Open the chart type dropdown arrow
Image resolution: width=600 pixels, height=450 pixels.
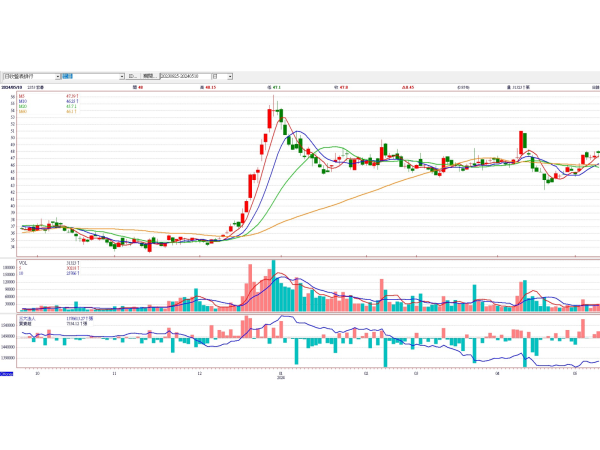58,77
